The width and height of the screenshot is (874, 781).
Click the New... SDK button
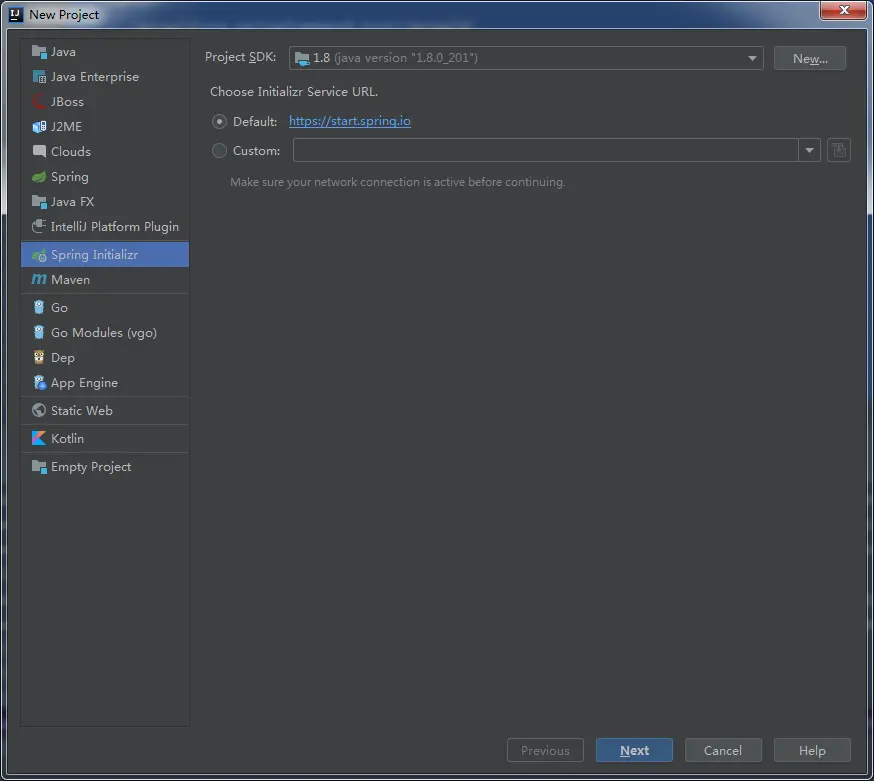coord(810,58)
